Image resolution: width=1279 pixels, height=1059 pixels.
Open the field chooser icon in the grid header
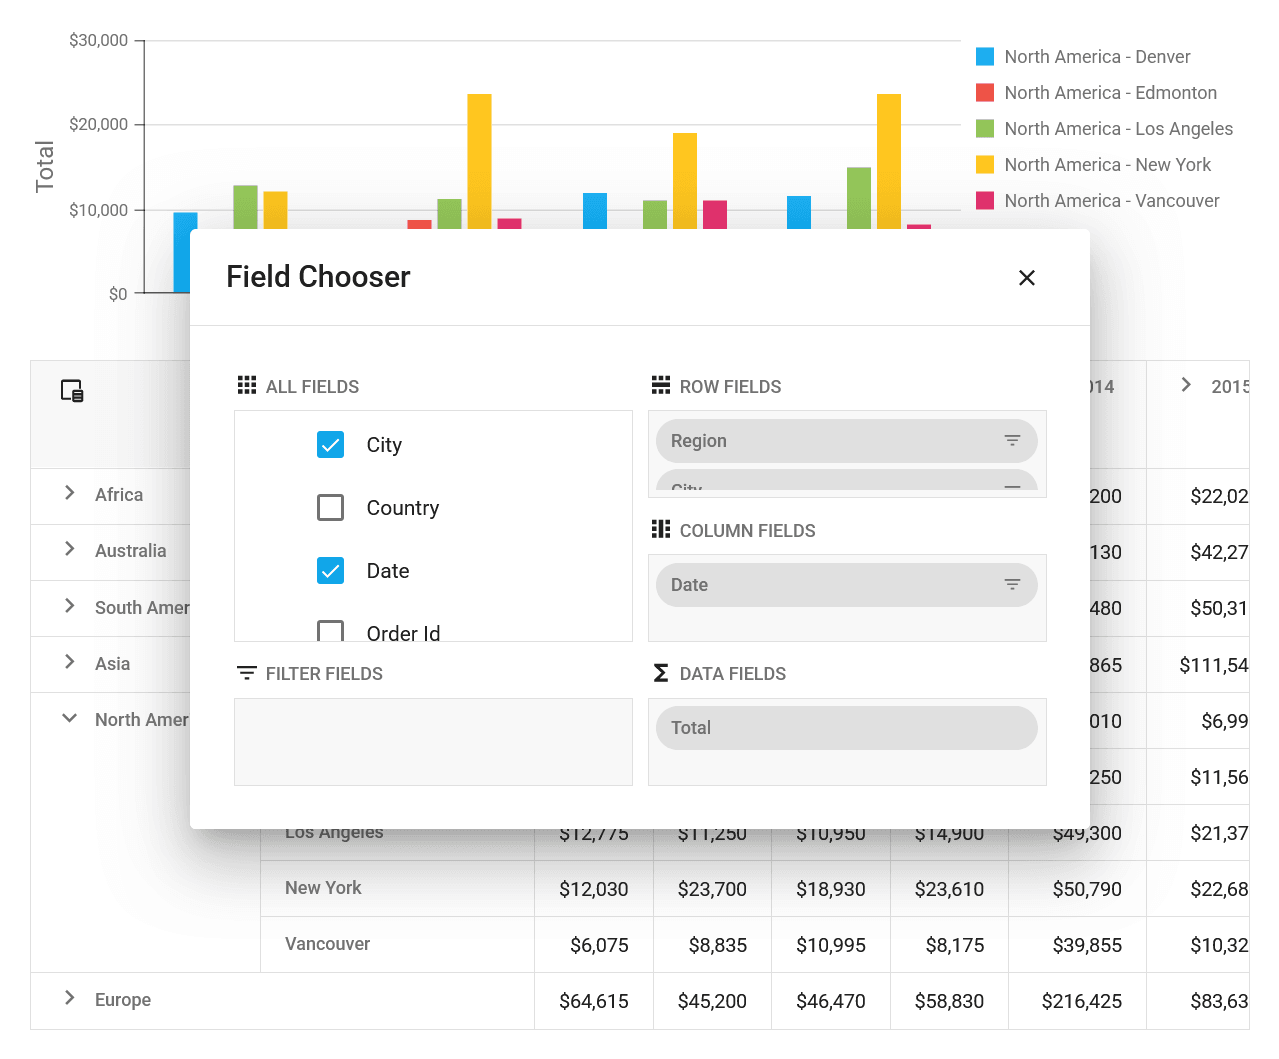pyautogui.click(x=72, y=391)
